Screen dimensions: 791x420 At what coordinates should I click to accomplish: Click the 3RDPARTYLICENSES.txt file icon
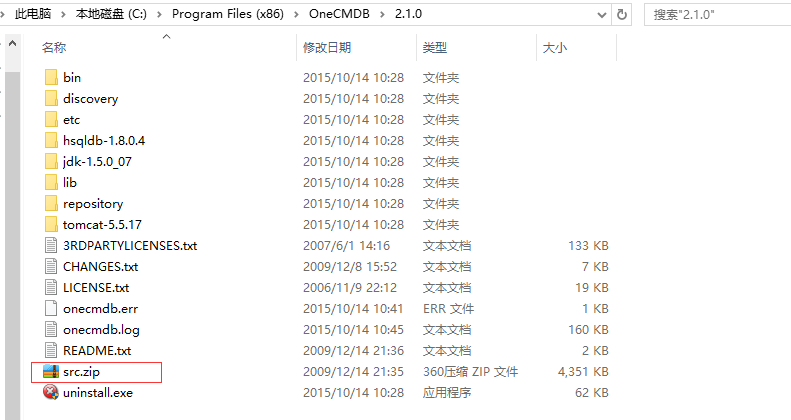tap(51, 246)
